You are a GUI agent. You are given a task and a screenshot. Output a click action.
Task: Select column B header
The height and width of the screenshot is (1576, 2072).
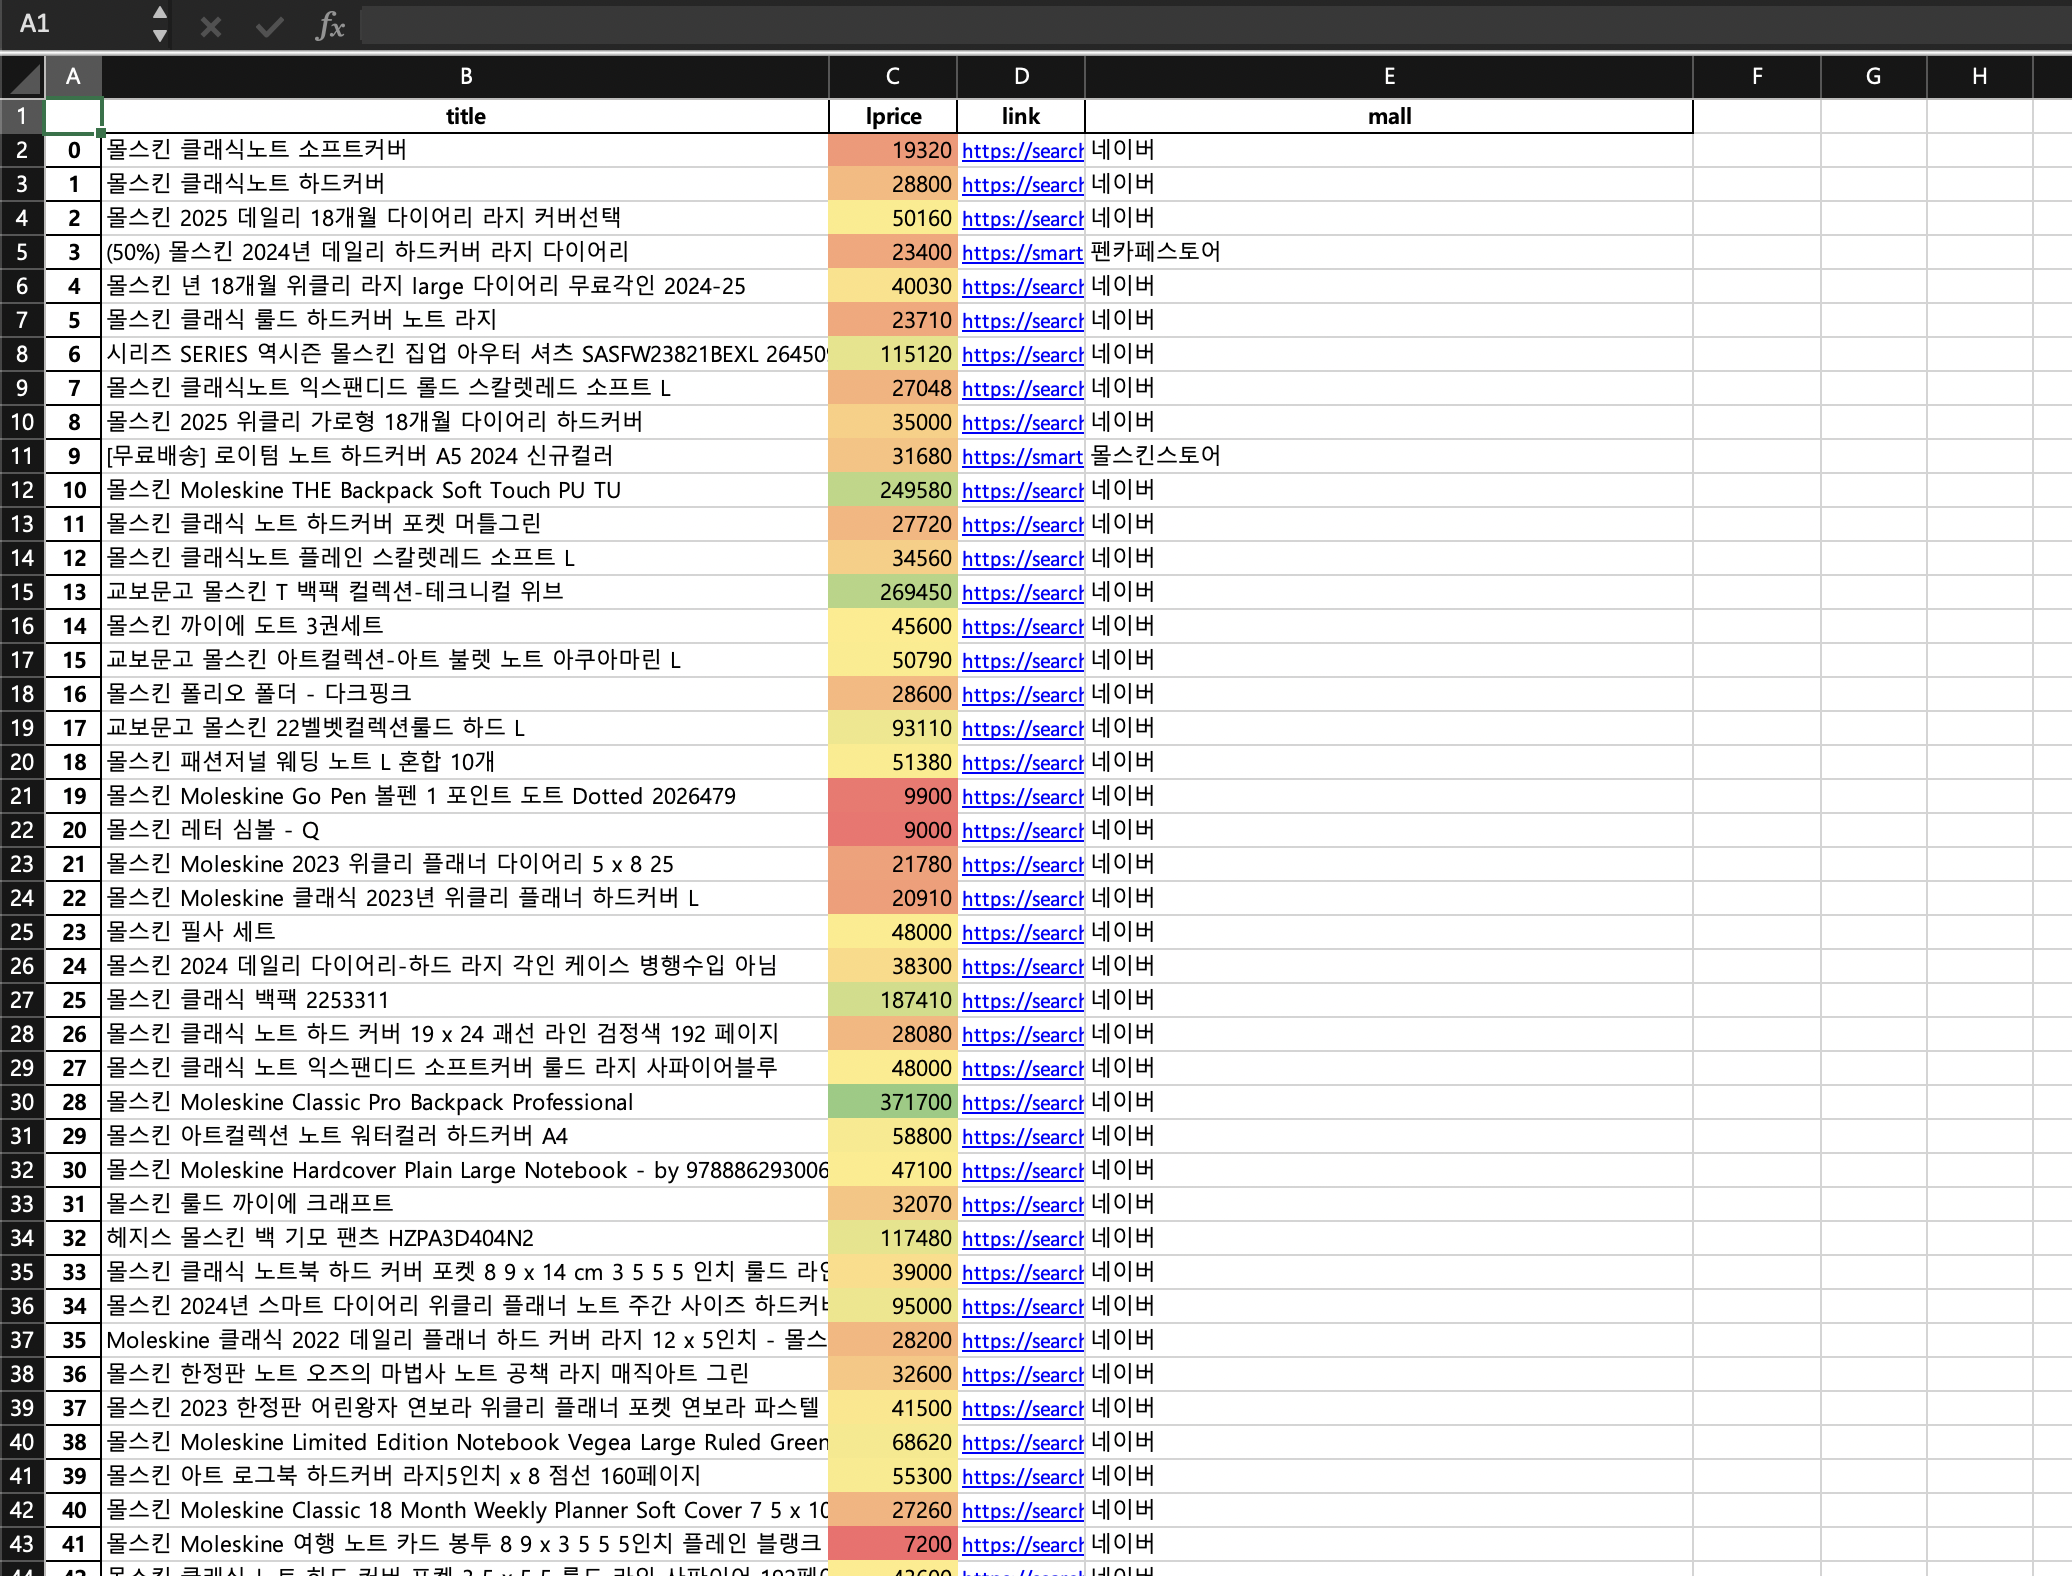465,77
